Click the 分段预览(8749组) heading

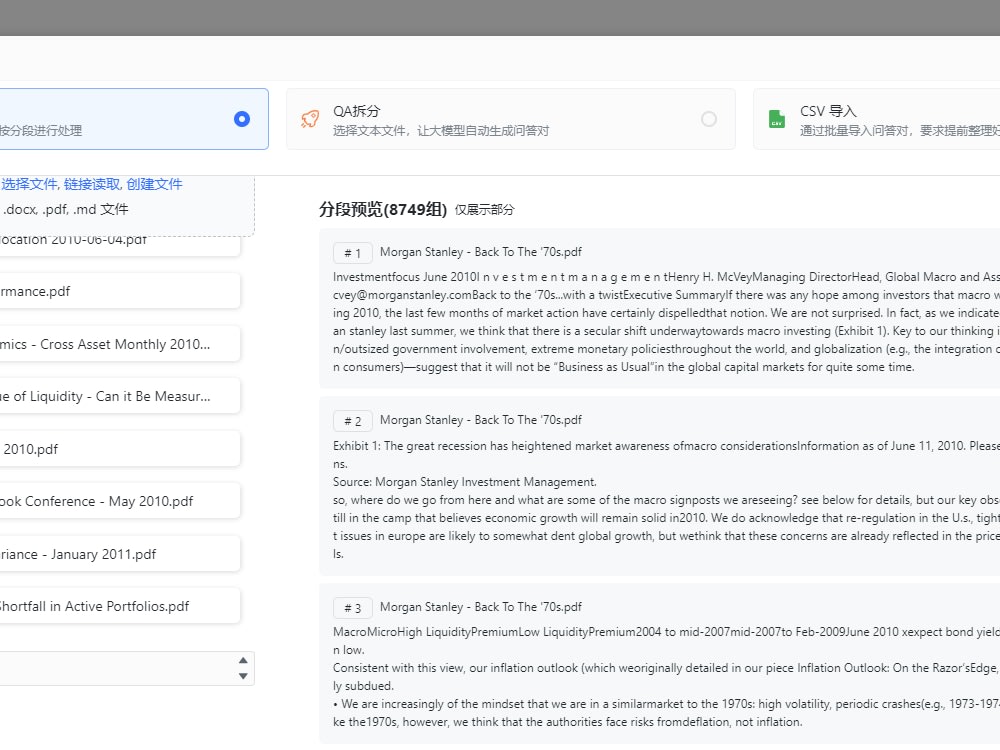(x=383, y=209)
